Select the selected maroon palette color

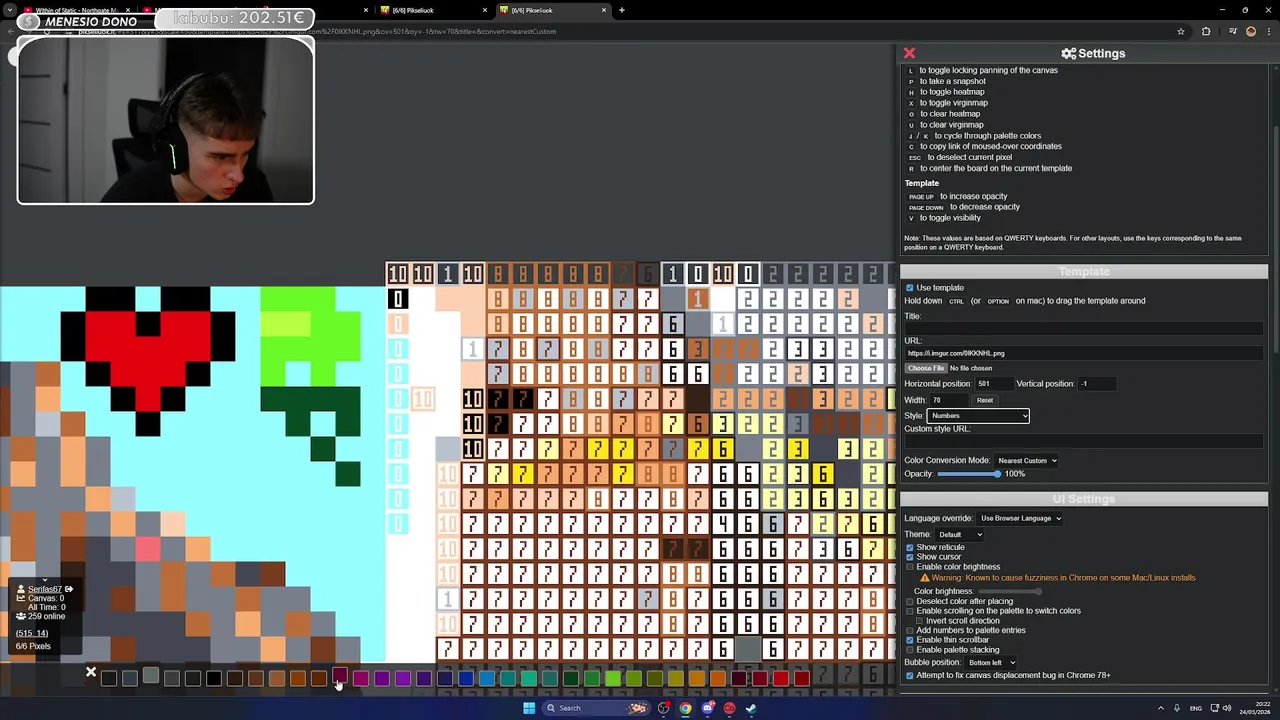tap(340, 676)
